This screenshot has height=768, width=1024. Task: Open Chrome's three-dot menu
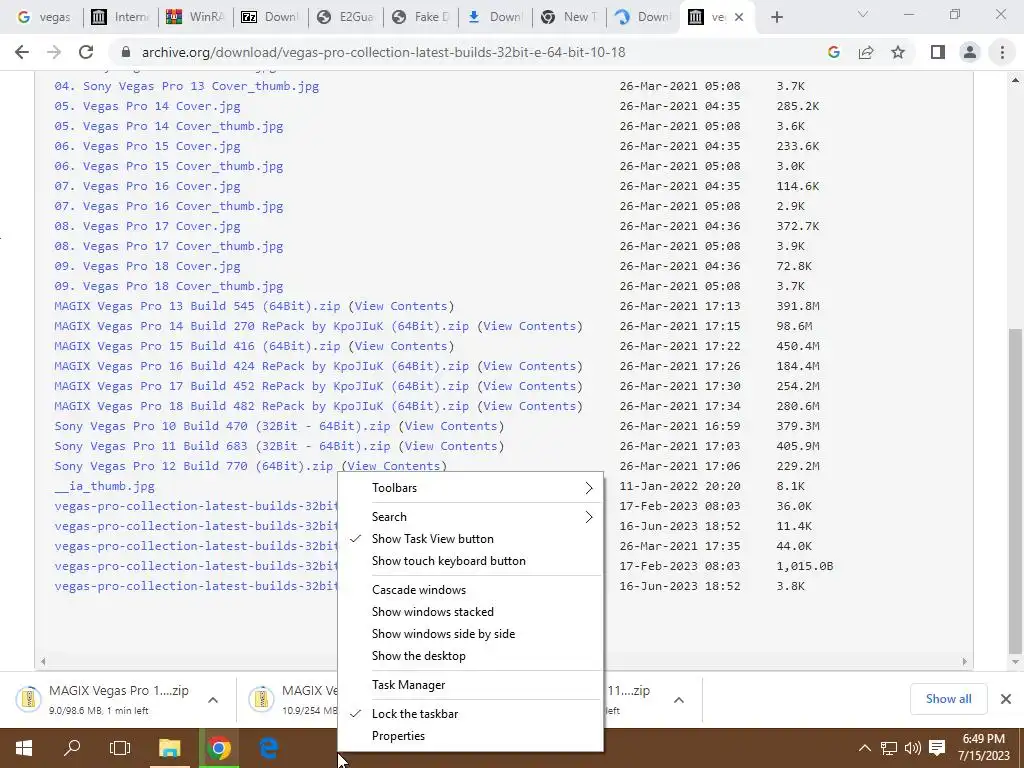click(1002, 52)
